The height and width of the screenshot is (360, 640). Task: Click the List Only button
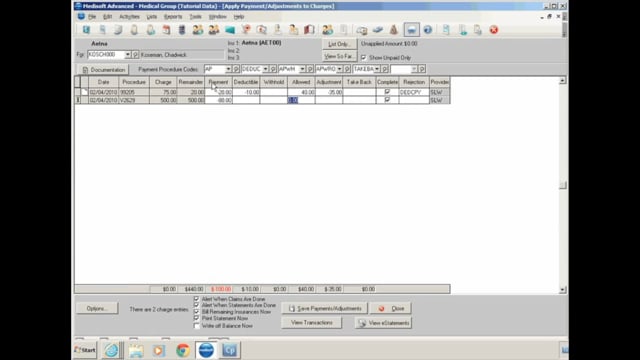click(339, 44)
